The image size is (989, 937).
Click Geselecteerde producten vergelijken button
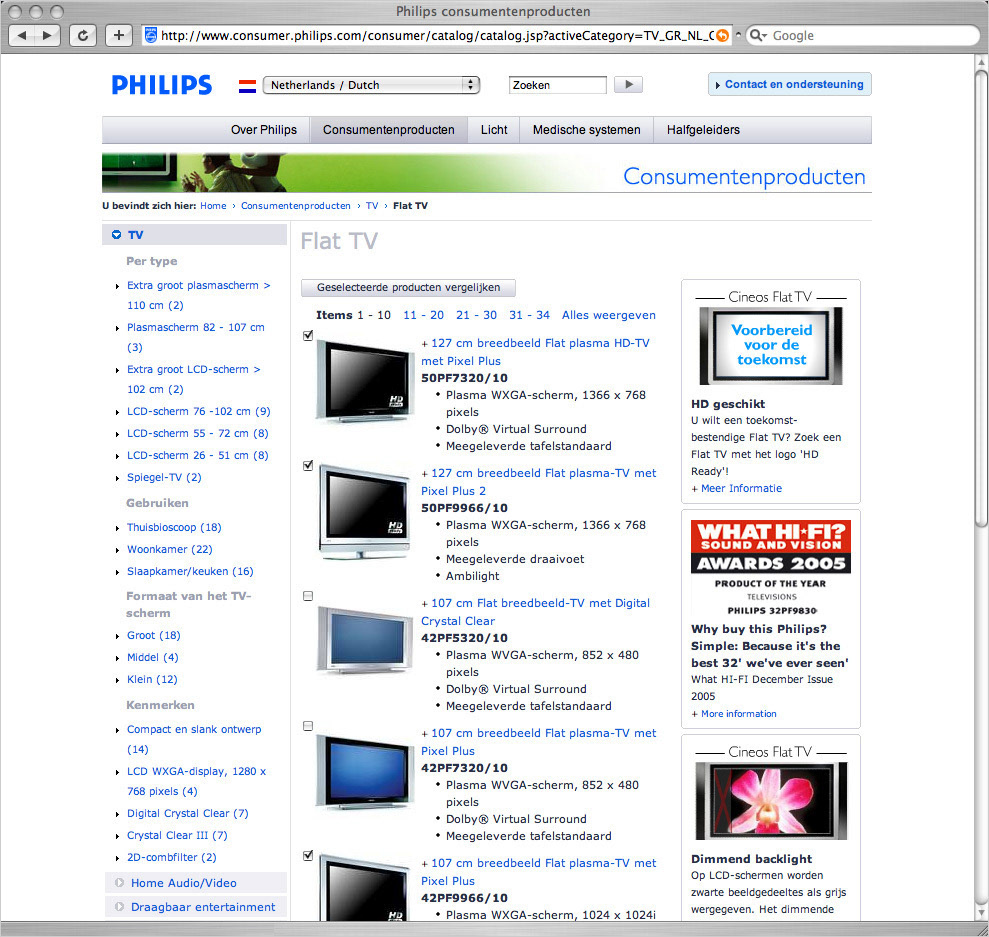[x=408, y=288]
